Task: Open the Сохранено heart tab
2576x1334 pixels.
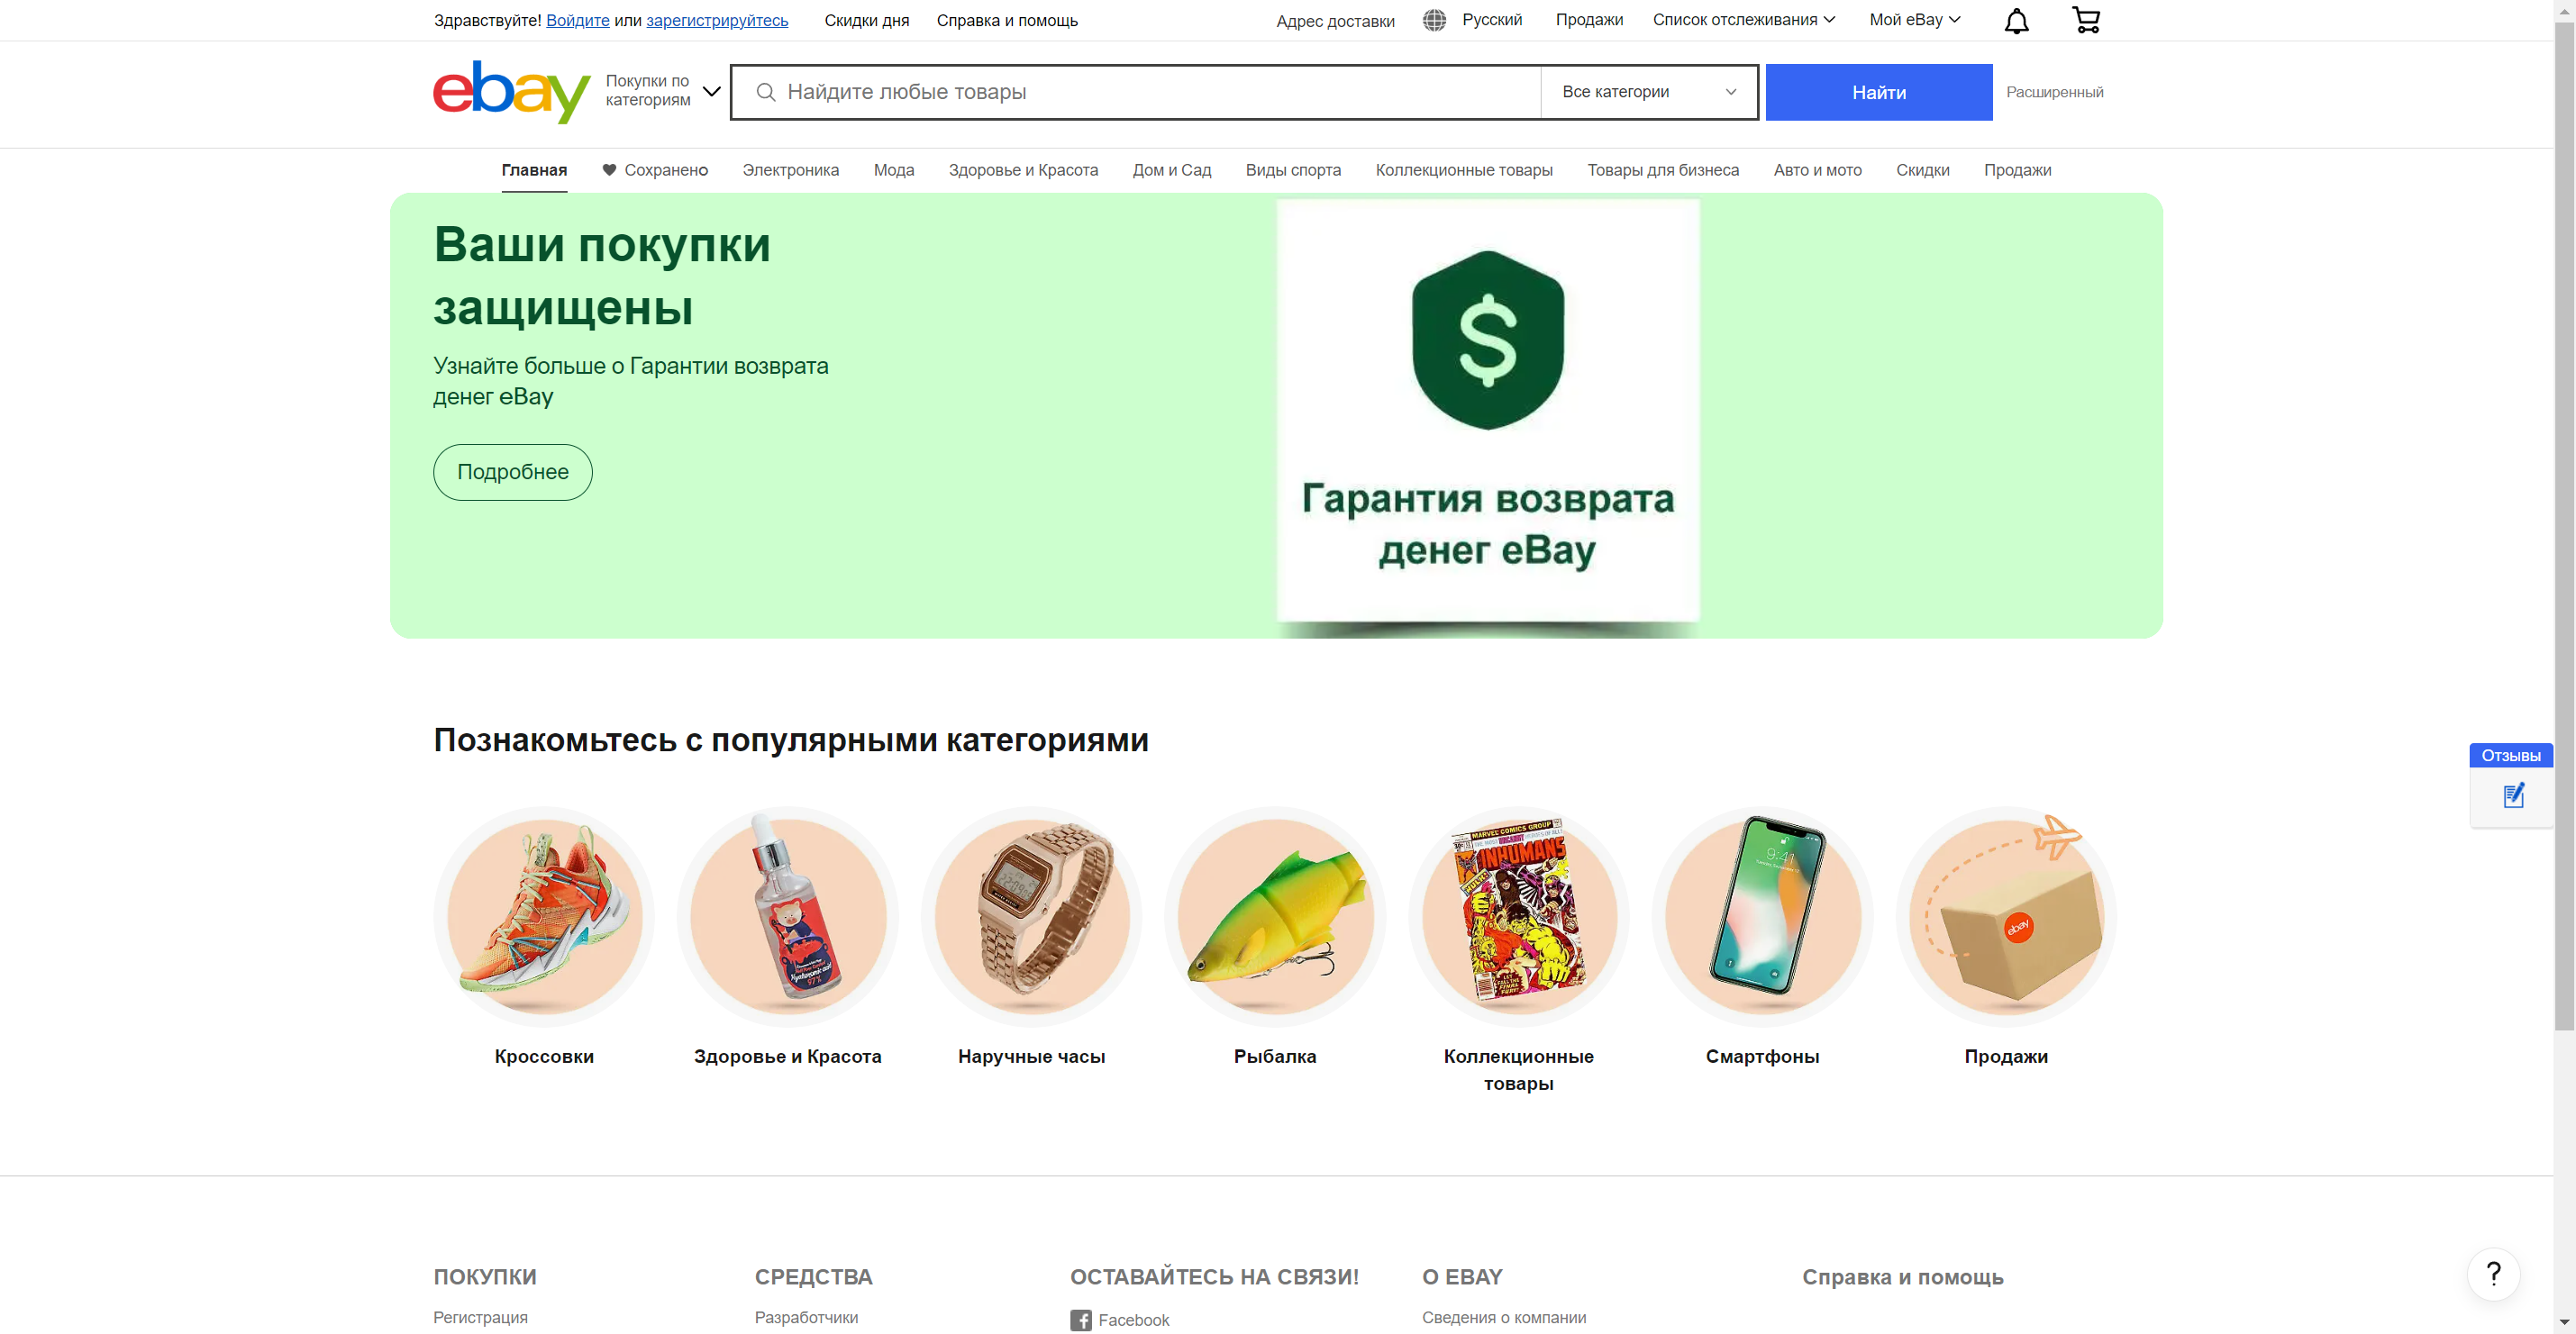Action: 655,170
